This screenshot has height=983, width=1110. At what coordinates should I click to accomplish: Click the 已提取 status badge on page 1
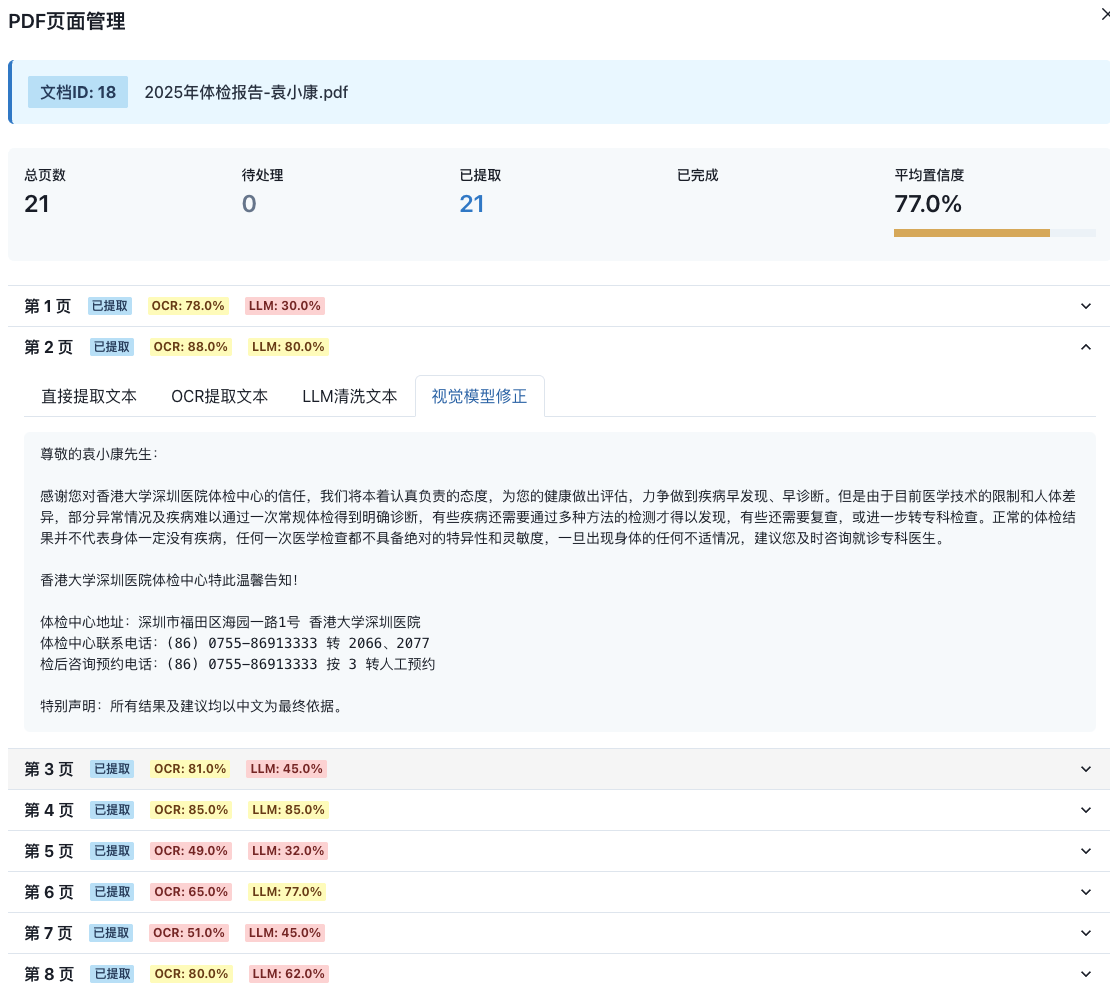tap(110, 306)
